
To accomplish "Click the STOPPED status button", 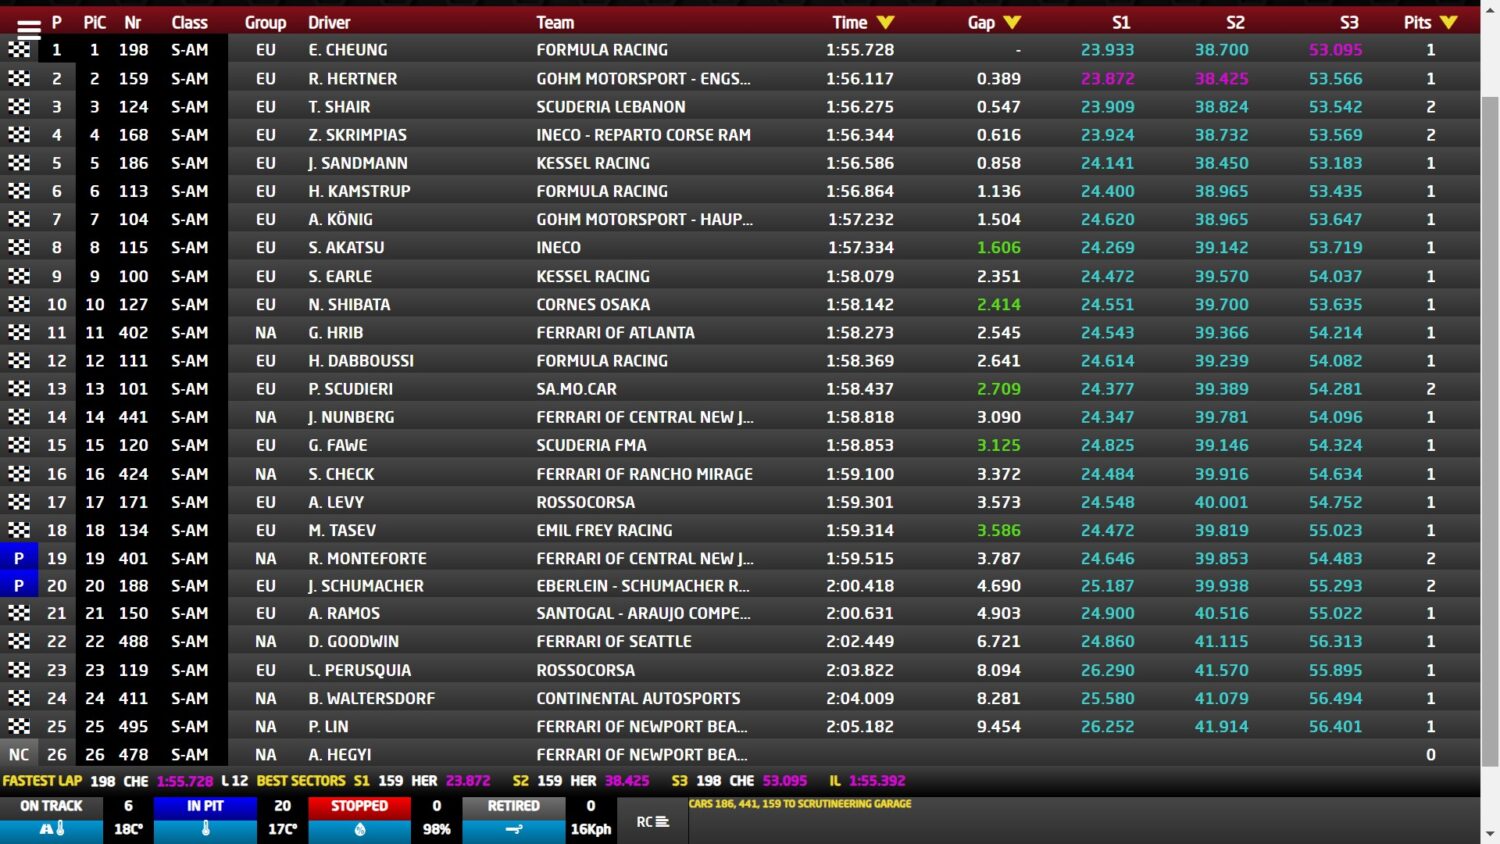I will click(359, 806).
